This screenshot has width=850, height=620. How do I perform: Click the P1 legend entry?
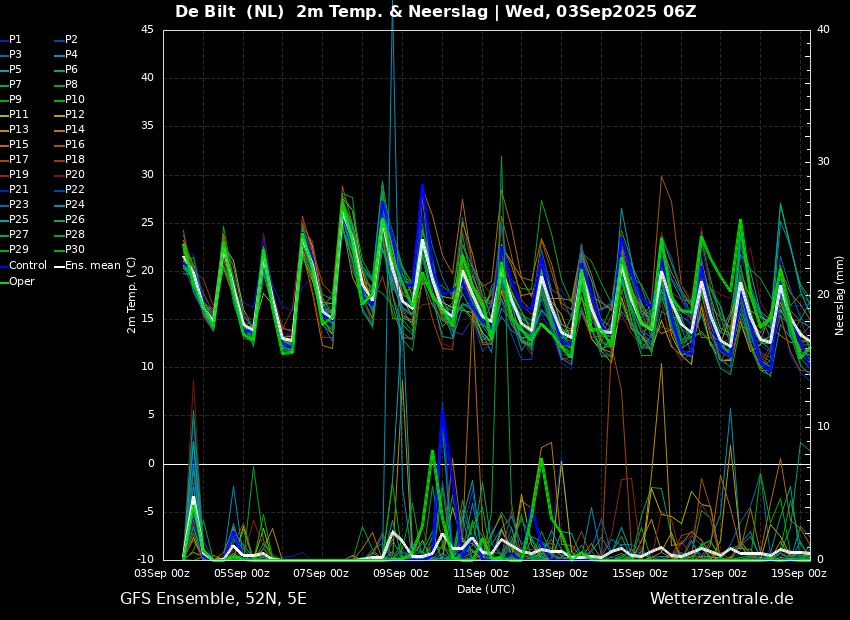tap(15, 40)
